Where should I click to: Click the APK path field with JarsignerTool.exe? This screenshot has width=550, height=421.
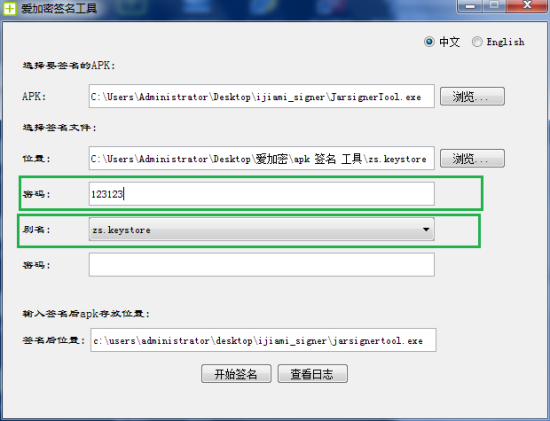point(262,96)
